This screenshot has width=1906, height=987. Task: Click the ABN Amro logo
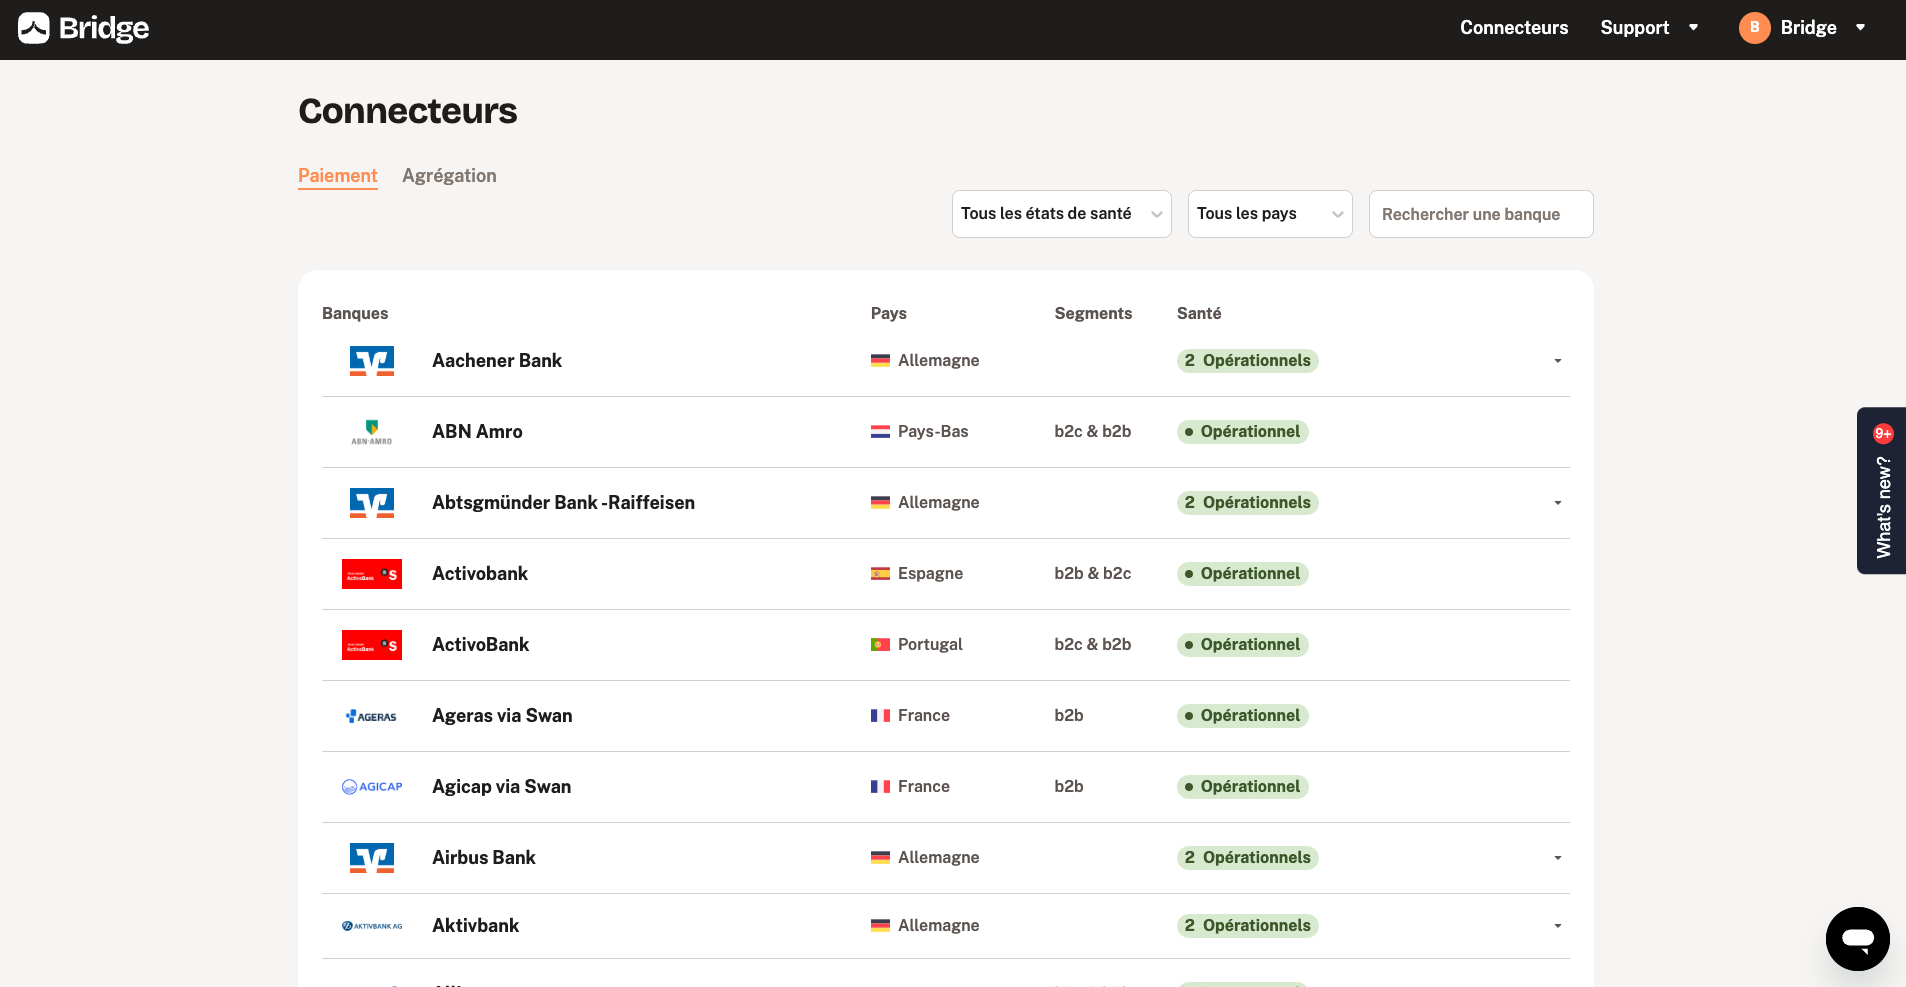pyautogui.click(x=372, y=432)
